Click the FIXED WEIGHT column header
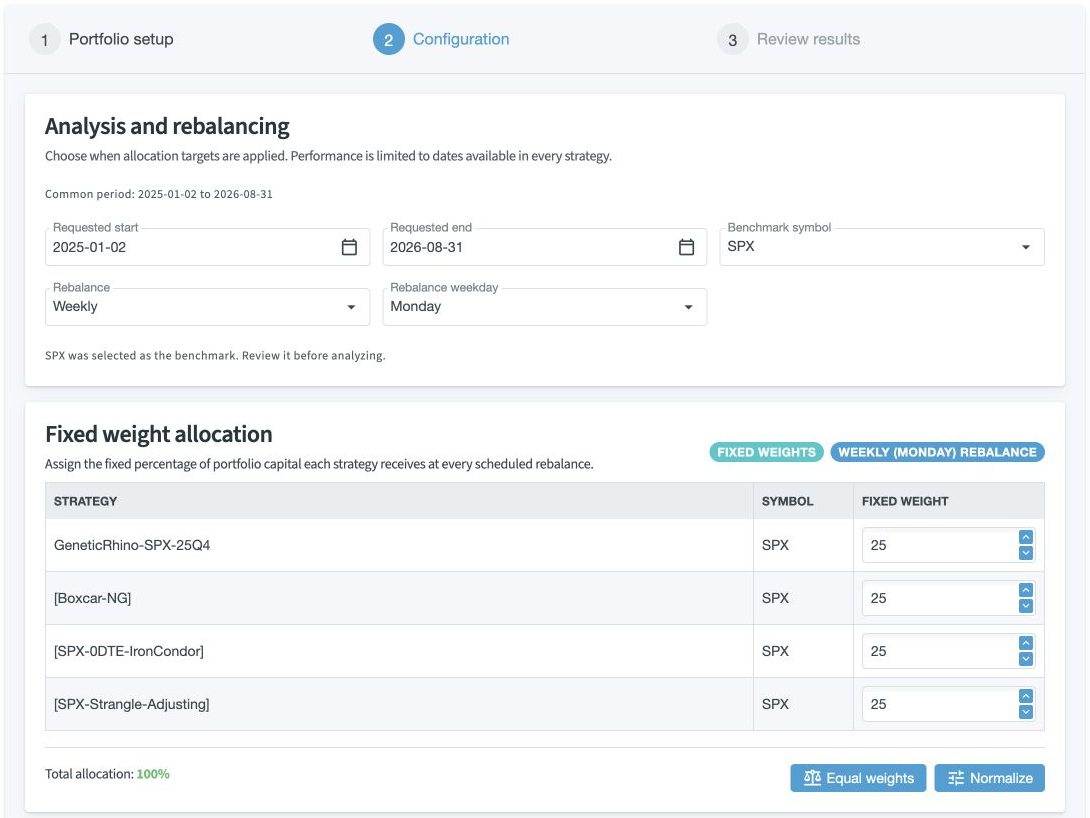This screenshot has width=1090, height=818. [905, 501]
